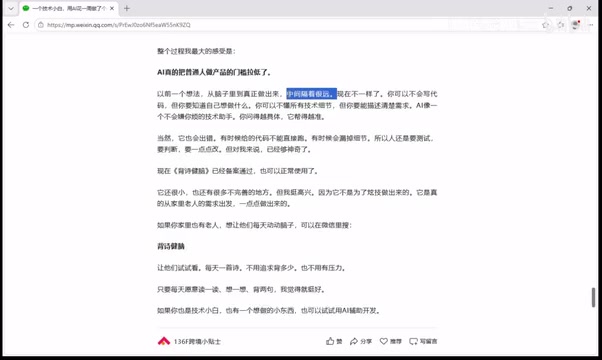The width and height of the screenshot is (602, 360).
Task: Recommend the article with heart icon
Action: (390, 341)
